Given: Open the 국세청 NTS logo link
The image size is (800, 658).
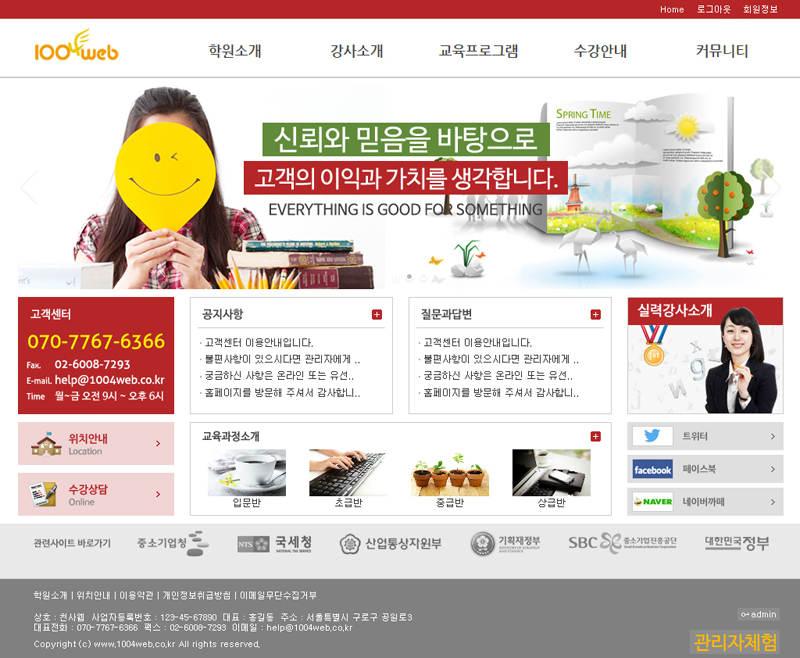Looking at the screenshot, I should 275,544.
